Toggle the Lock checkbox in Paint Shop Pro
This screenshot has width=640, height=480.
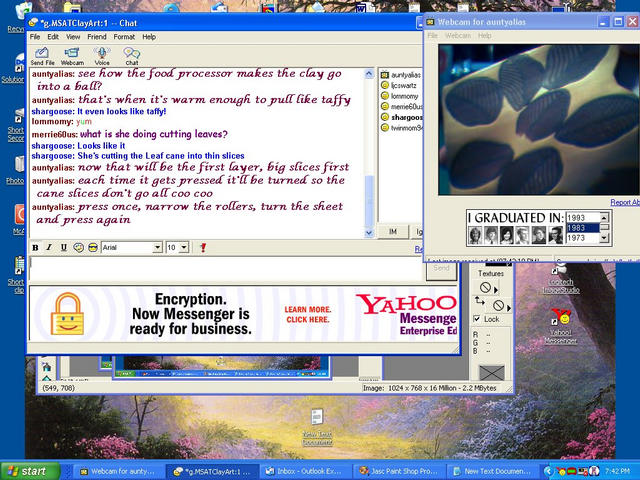476,319
